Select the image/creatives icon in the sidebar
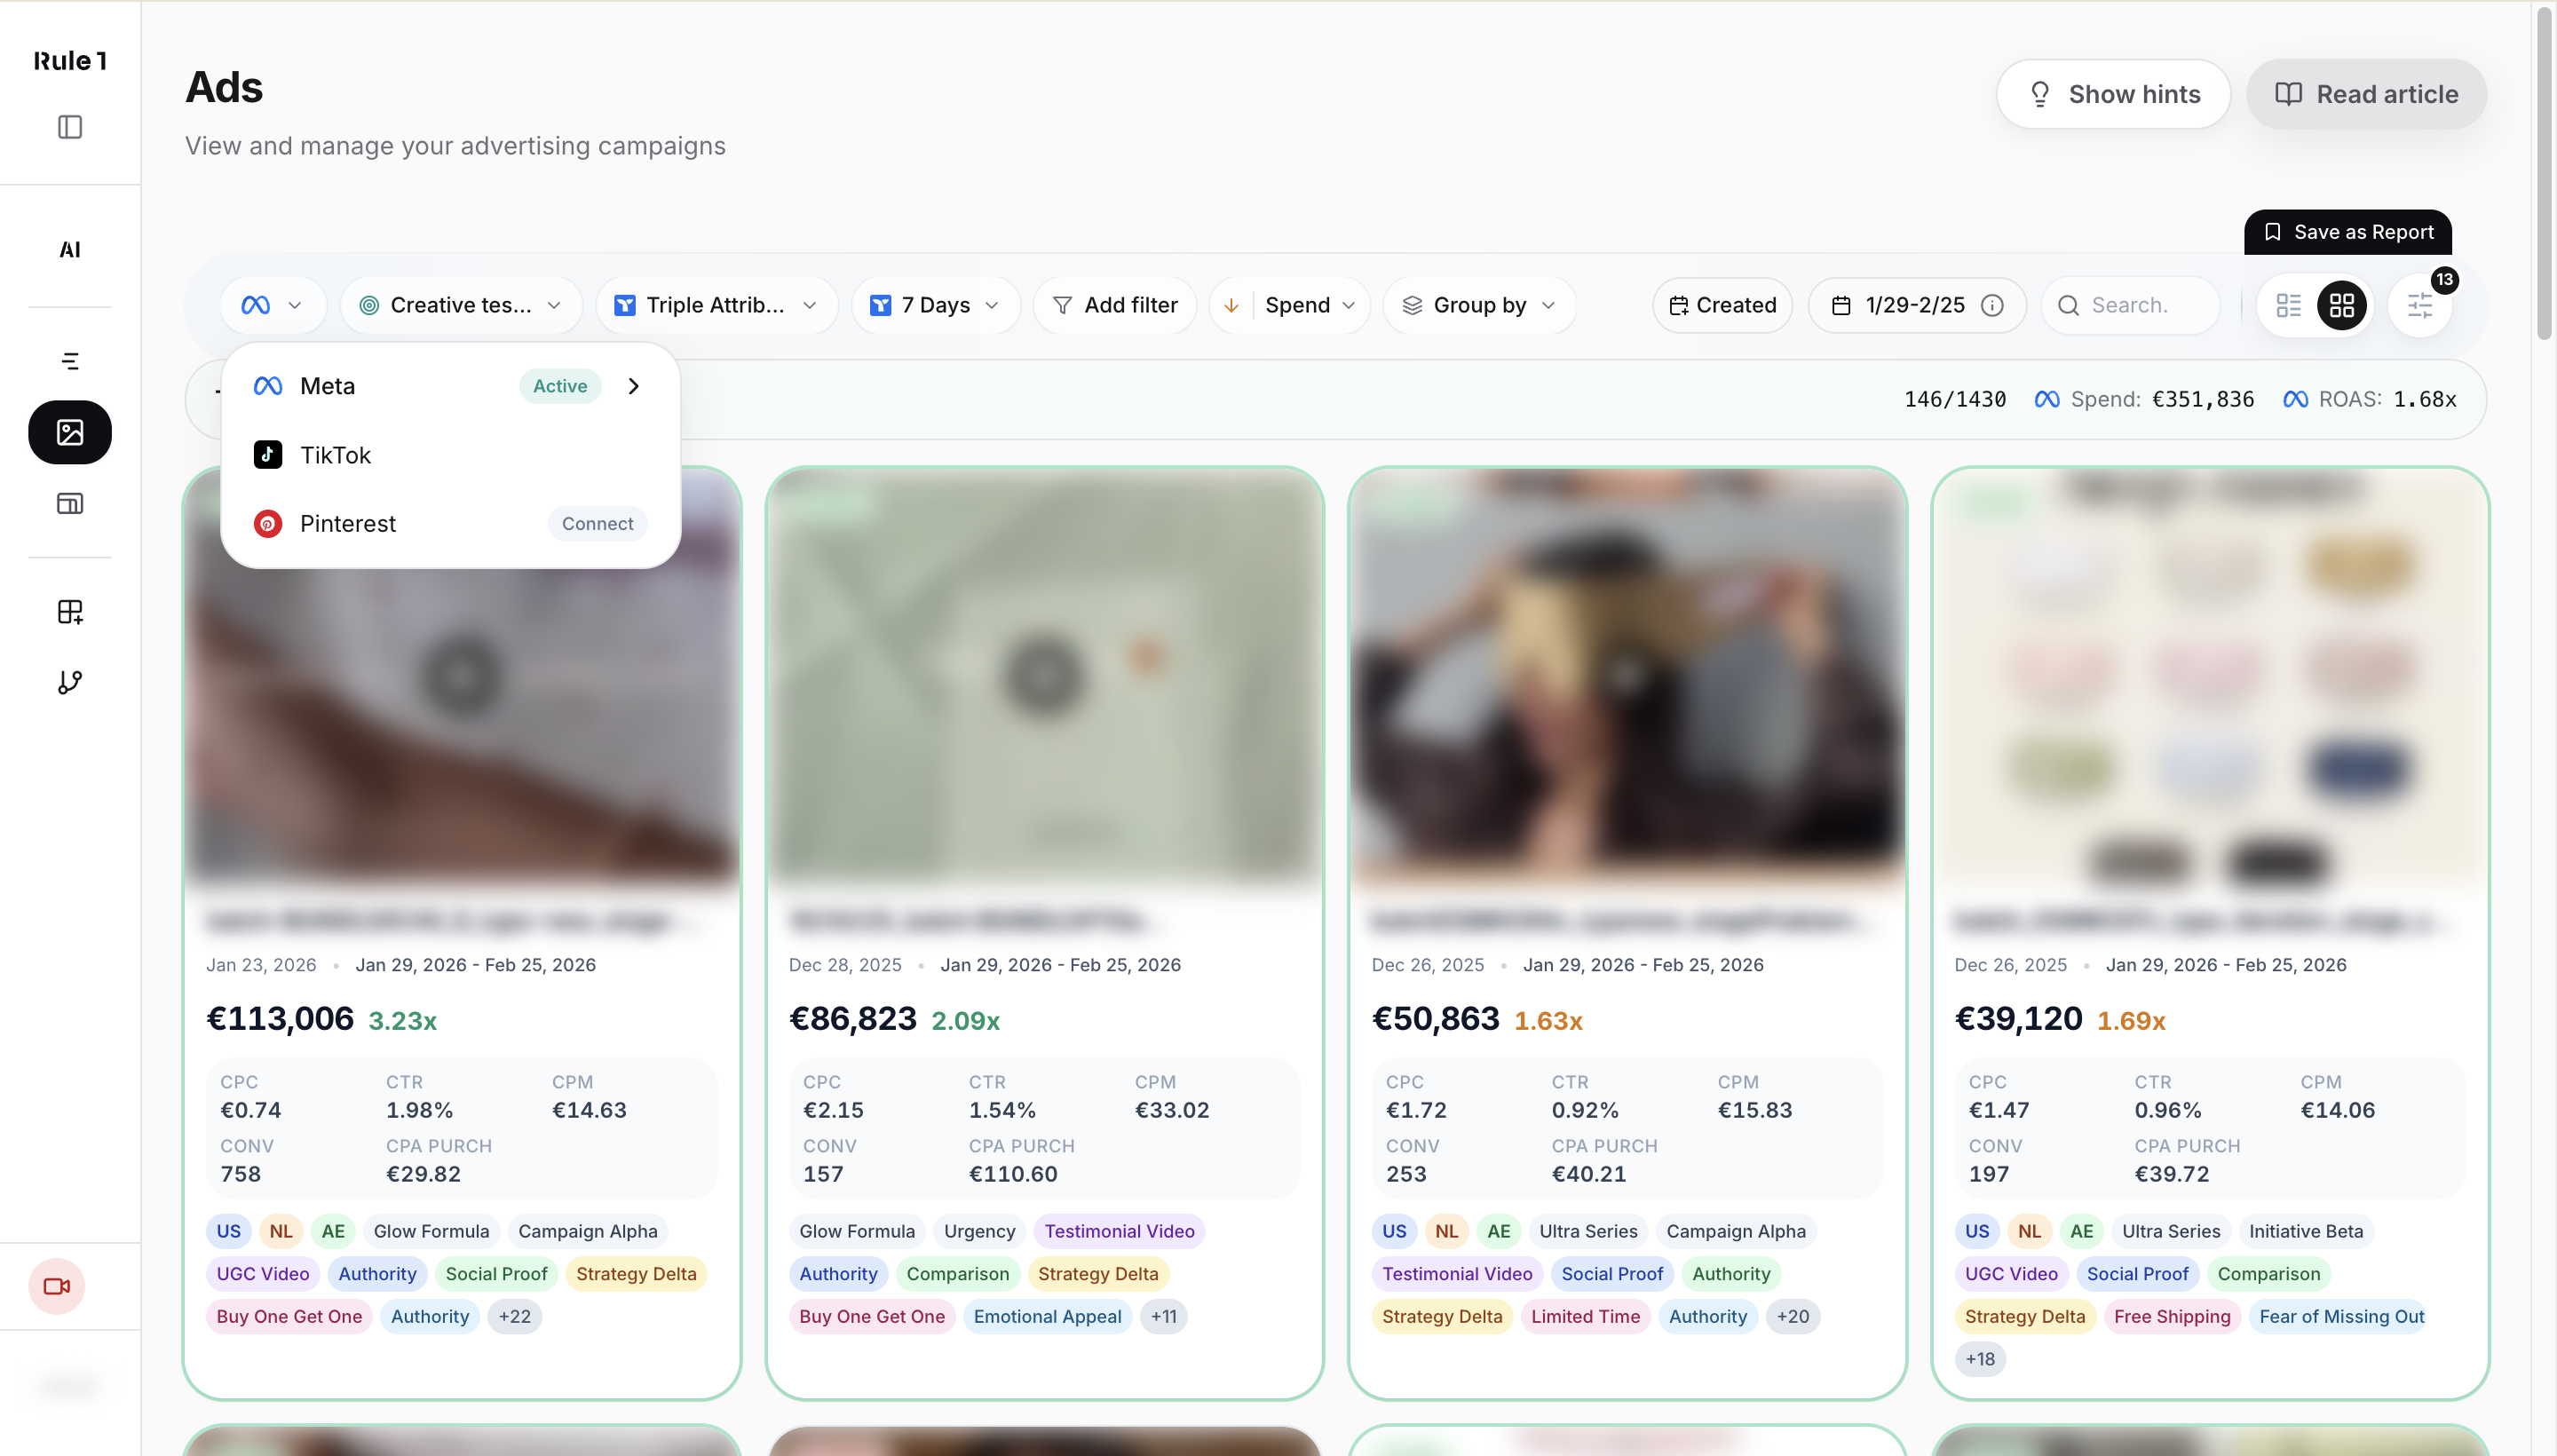The height and width of the screenshot is (1456, 2557). [x=69, y=432]
